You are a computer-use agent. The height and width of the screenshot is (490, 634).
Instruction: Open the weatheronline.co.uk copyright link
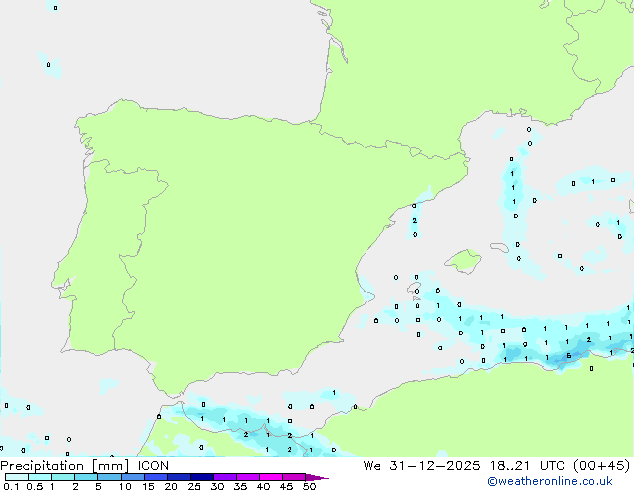point(549,481)
